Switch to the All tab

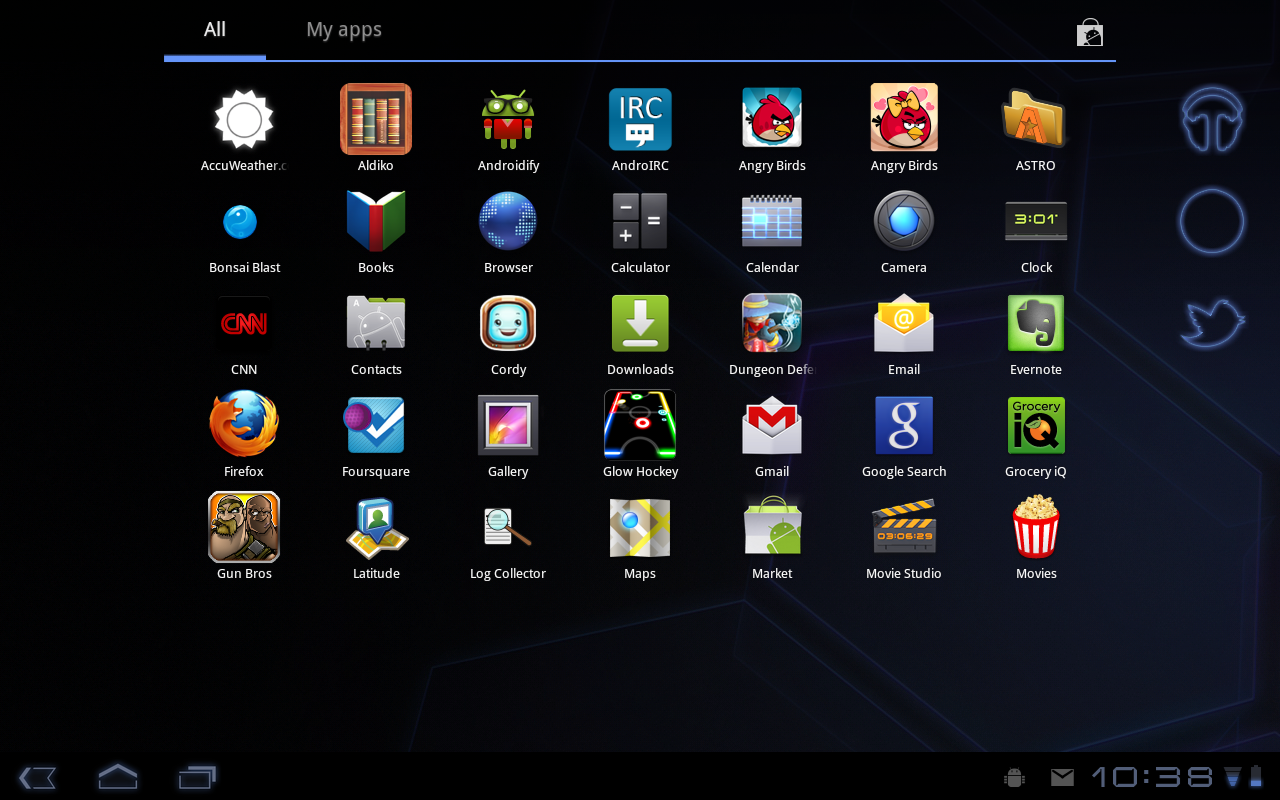coord(215,30)
